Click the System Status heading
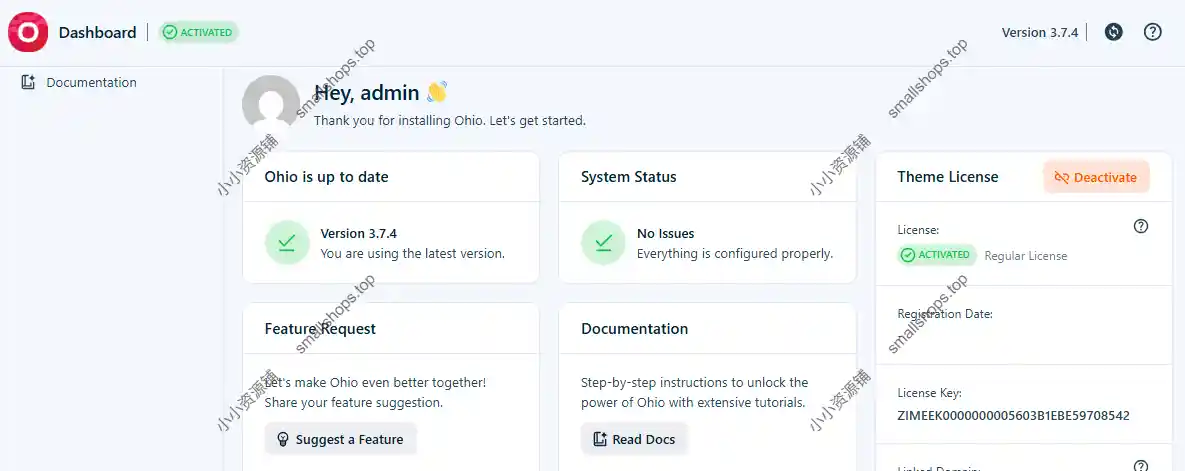Screen dimensions: 1185x471 pyautogui.click(x=629, y=177)
